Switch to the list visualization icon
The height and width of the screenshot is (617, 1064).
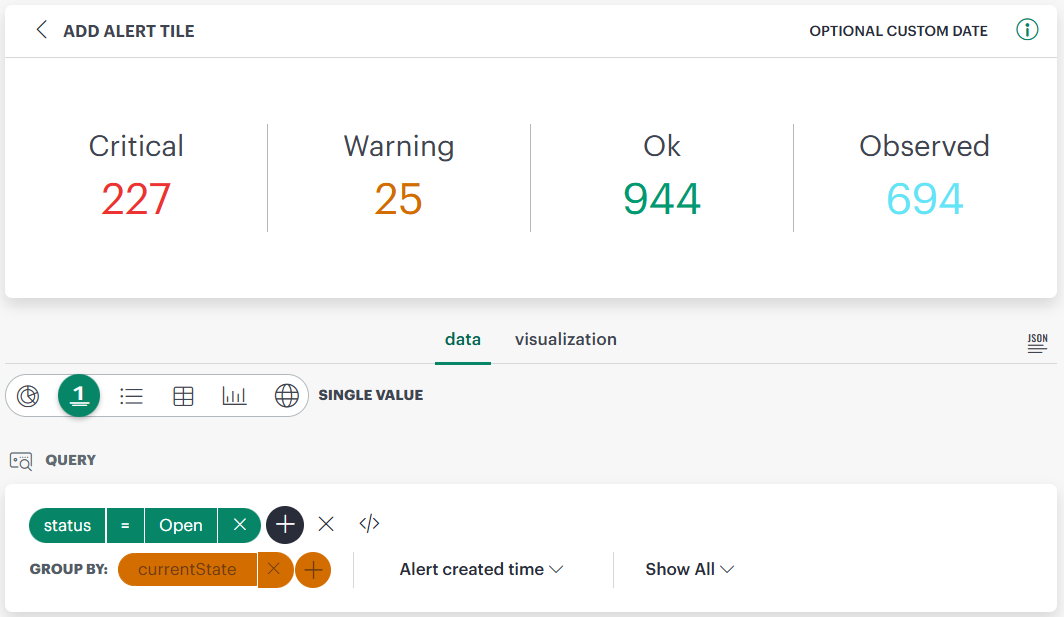[x=131, y=395]
